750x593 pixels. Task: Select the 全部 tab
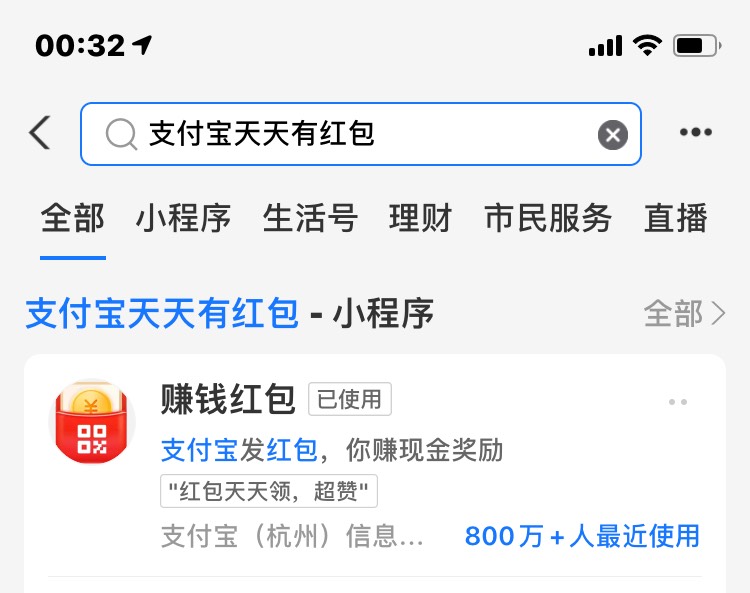click(x=73, y=218)
